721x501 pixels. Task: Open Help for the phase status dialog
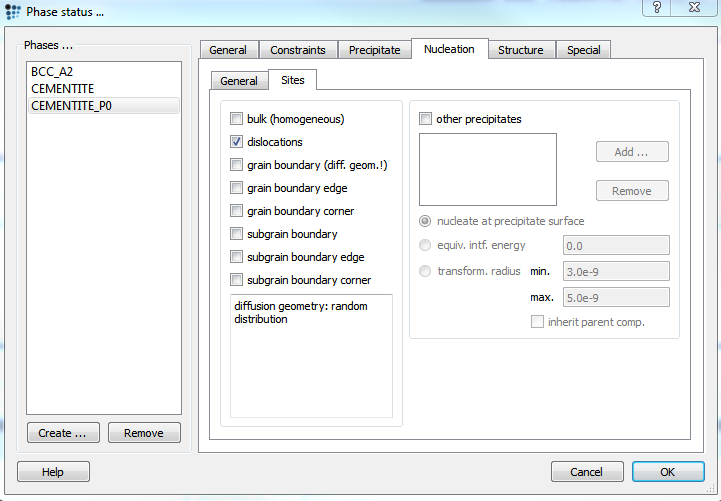coord(53,472)
